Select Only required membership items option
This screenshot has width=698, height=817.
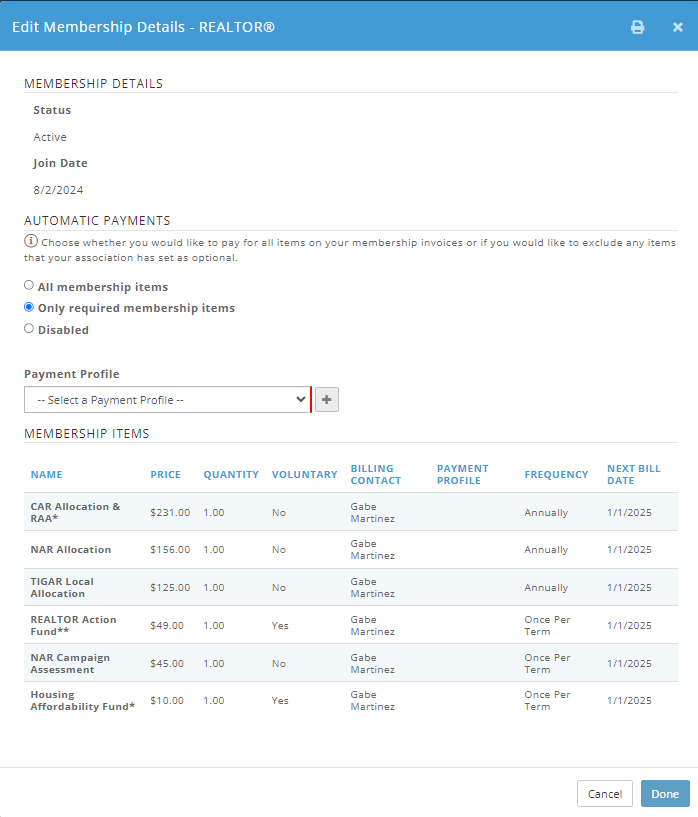pos(29,307)
